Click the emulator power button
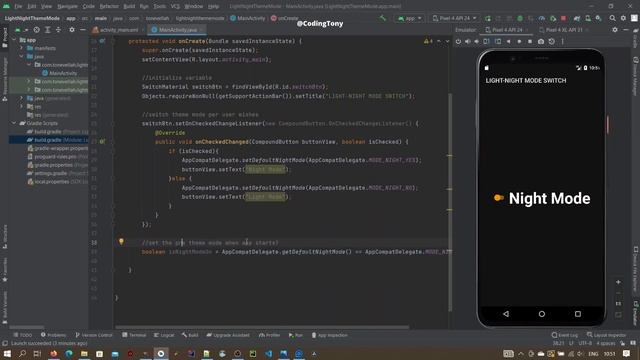 (458, 41)
